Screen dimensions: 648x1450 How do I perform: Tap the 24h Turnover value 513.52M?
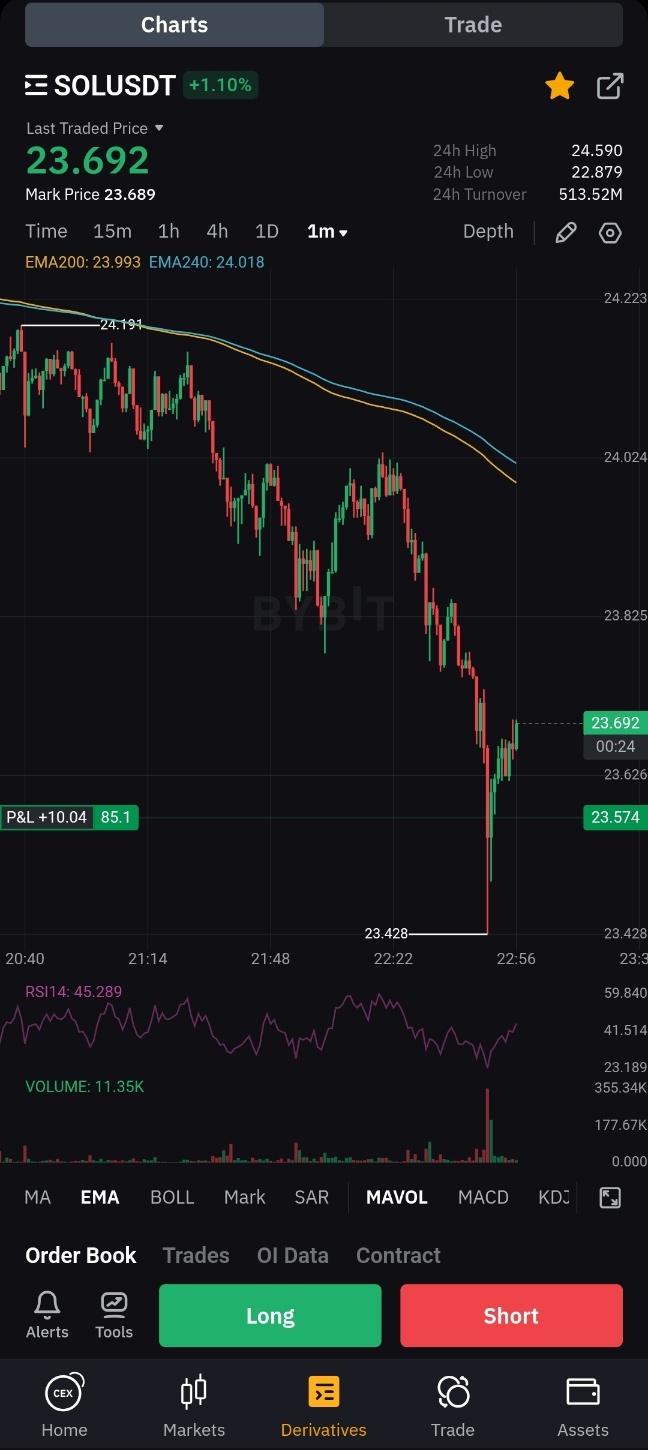pyautogui.click(x=590, y=194)
